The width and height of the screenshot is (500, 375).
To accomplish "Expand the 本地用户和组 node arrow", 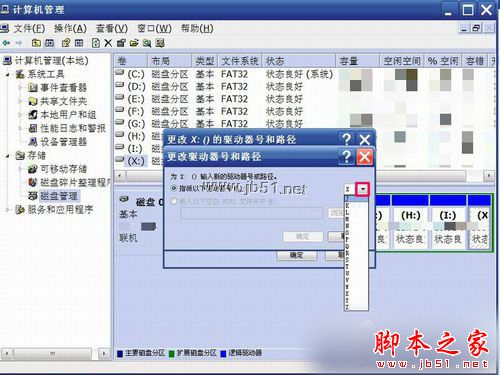I will point(21,115).
